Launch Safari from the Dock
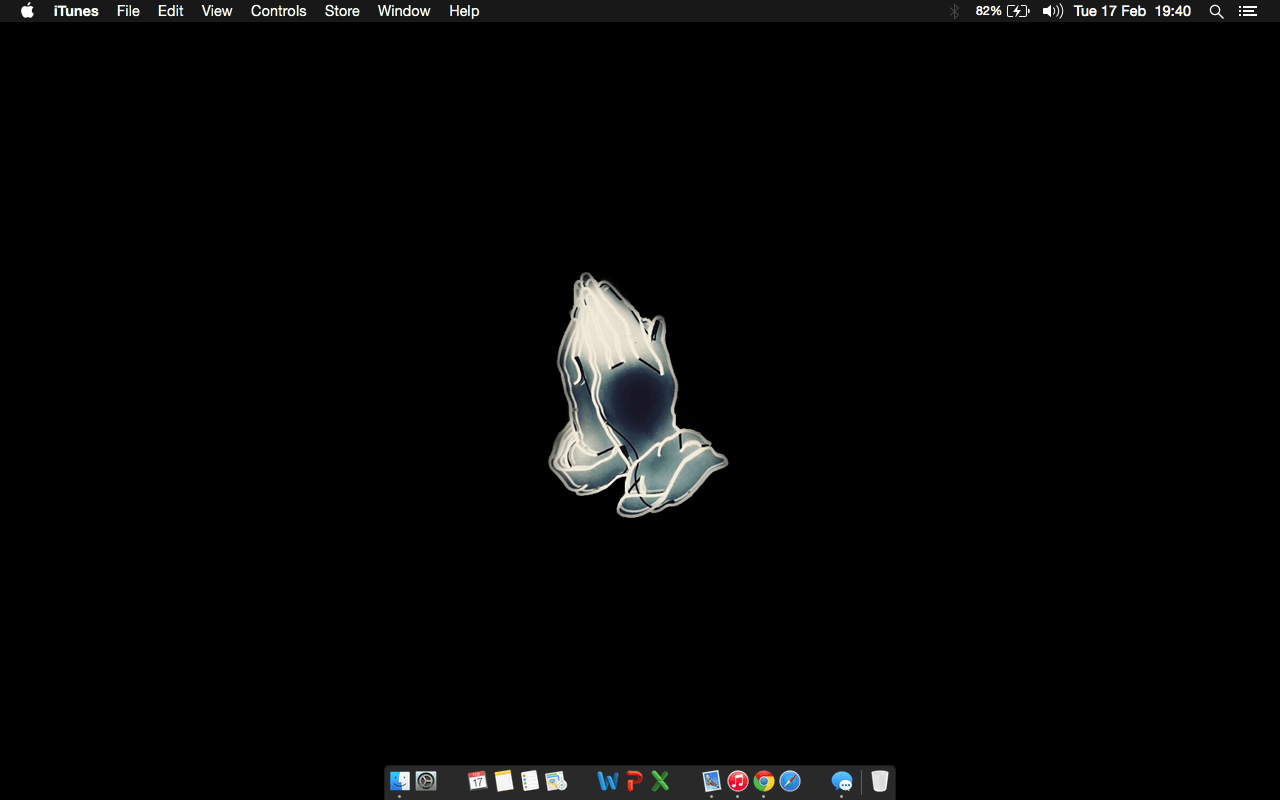 coord(790,781)
